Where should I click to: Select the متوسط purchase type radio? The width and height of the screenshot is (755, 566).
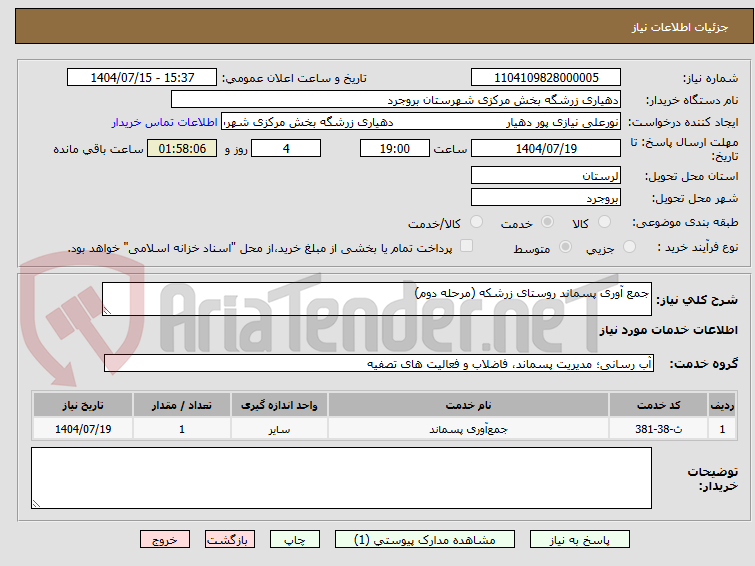(x=565, y=247)
